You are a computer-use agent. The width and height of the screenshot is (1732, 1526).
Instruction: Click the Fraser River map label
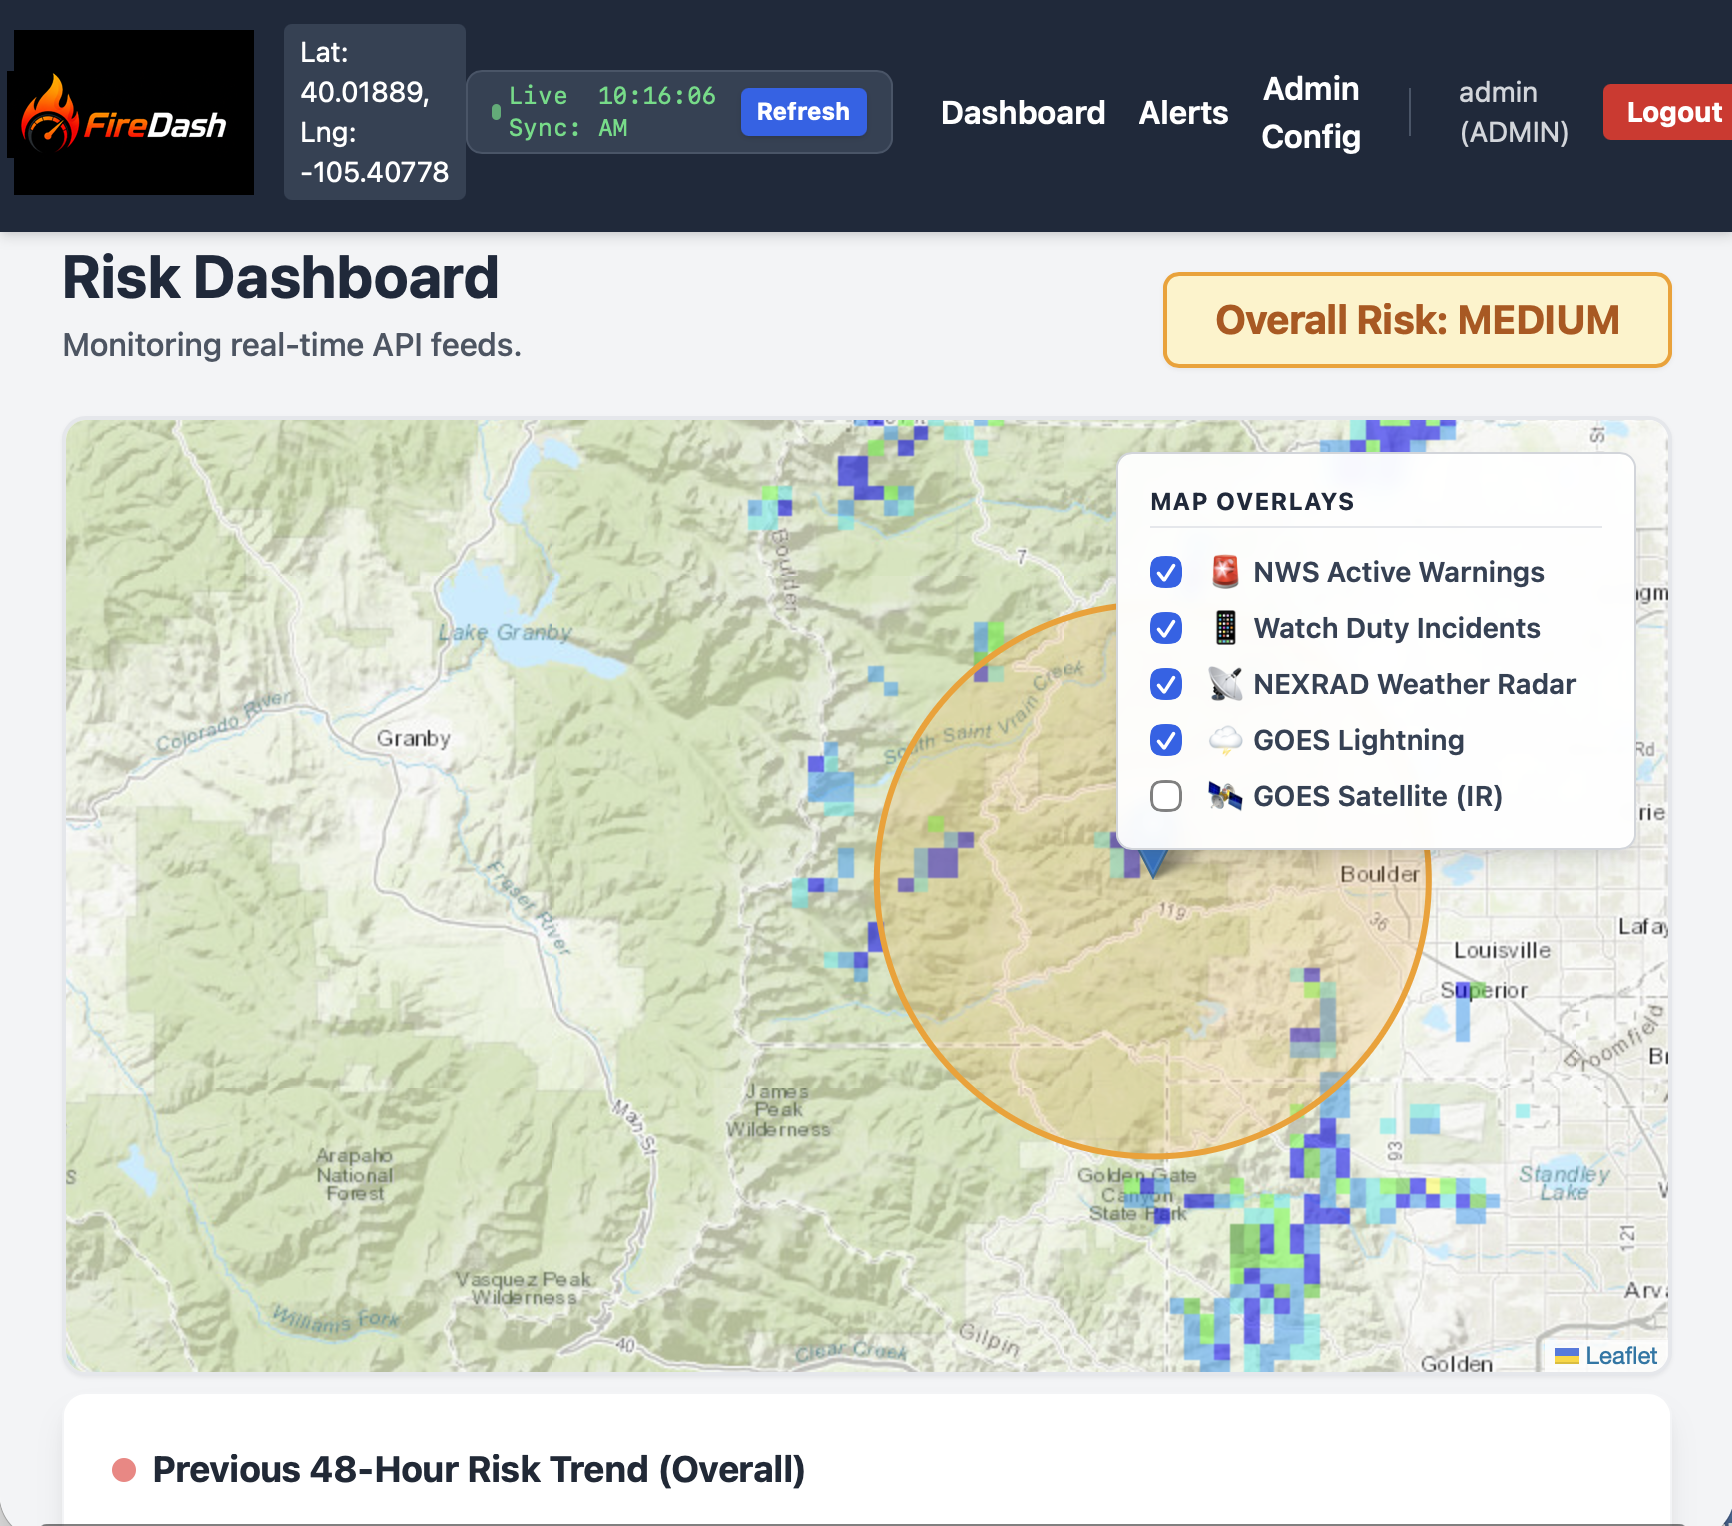[529, 907]
